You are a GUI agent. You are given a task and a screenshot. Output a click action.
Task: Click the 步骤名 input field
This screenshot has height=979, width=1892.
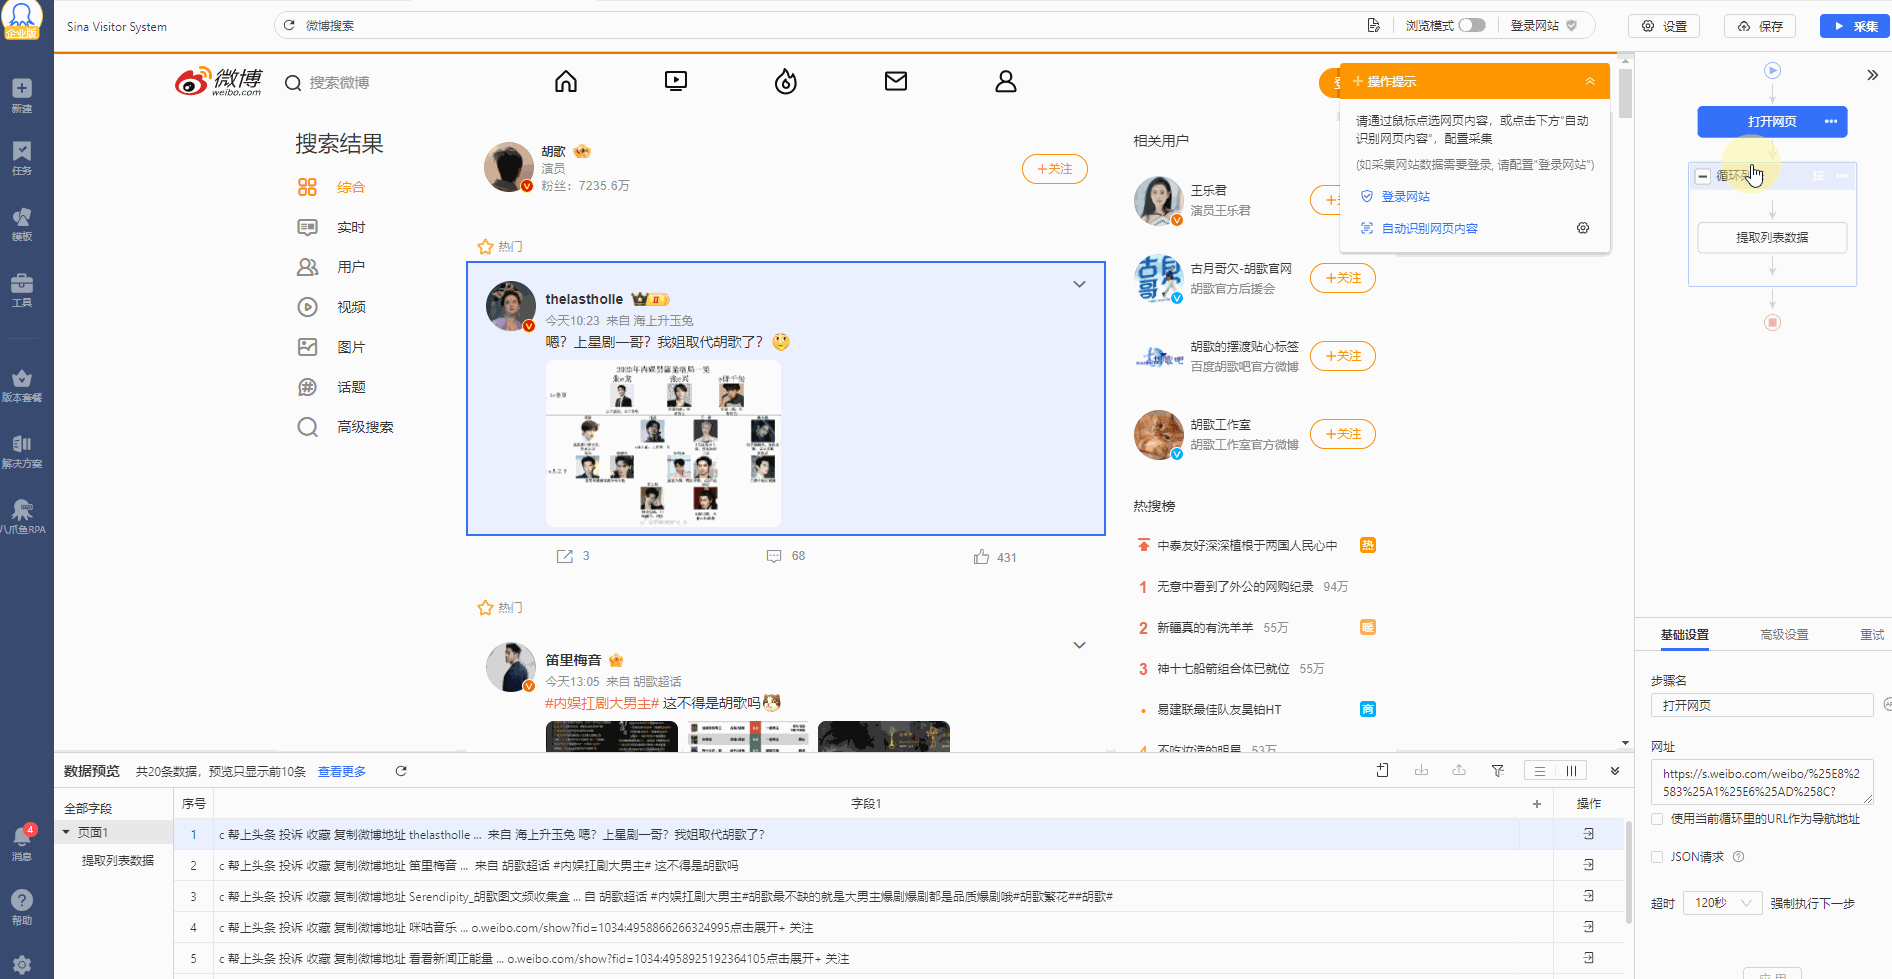(x=1762, y=705)
